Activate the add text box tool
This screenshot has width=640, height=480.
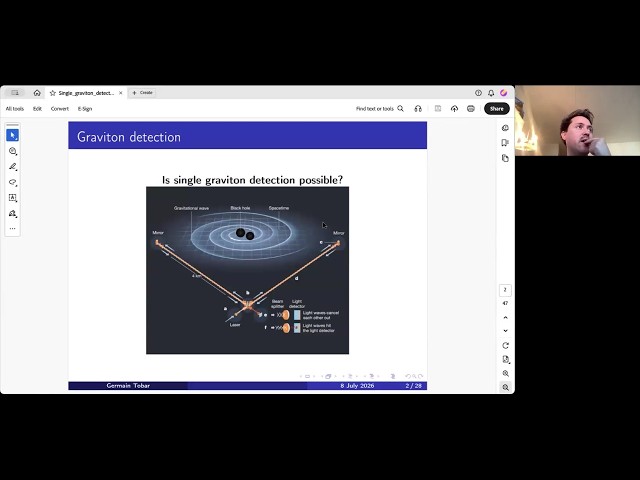coord(12,198)
